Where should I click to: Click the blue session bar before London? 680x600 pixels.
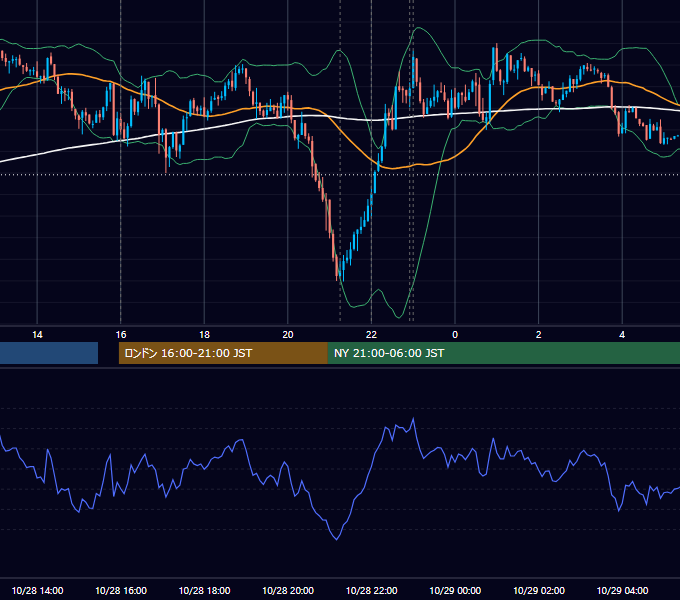(x=49, y=353)
